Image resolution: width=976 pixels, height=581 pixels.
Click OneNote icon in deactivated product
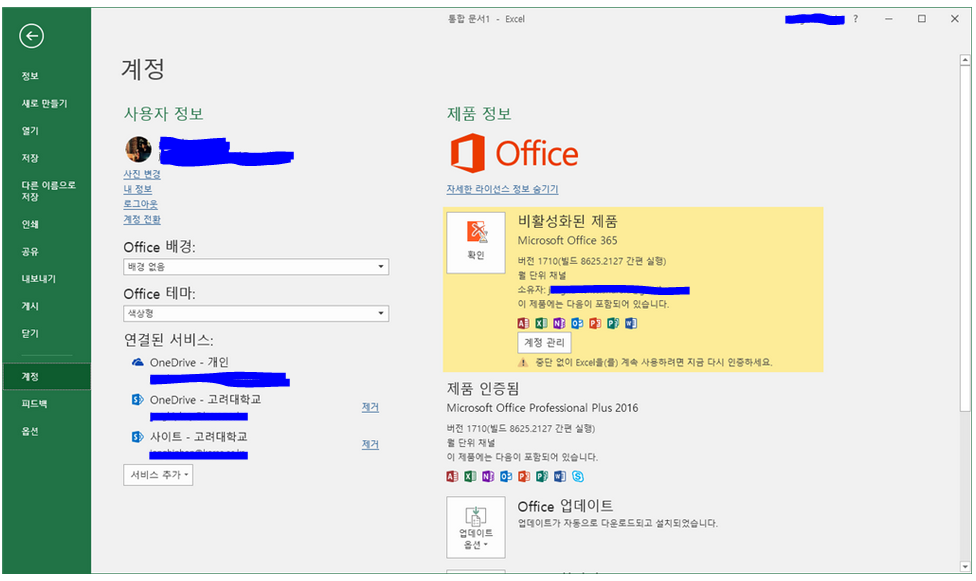pyautogui.click(x=559, y=323)
